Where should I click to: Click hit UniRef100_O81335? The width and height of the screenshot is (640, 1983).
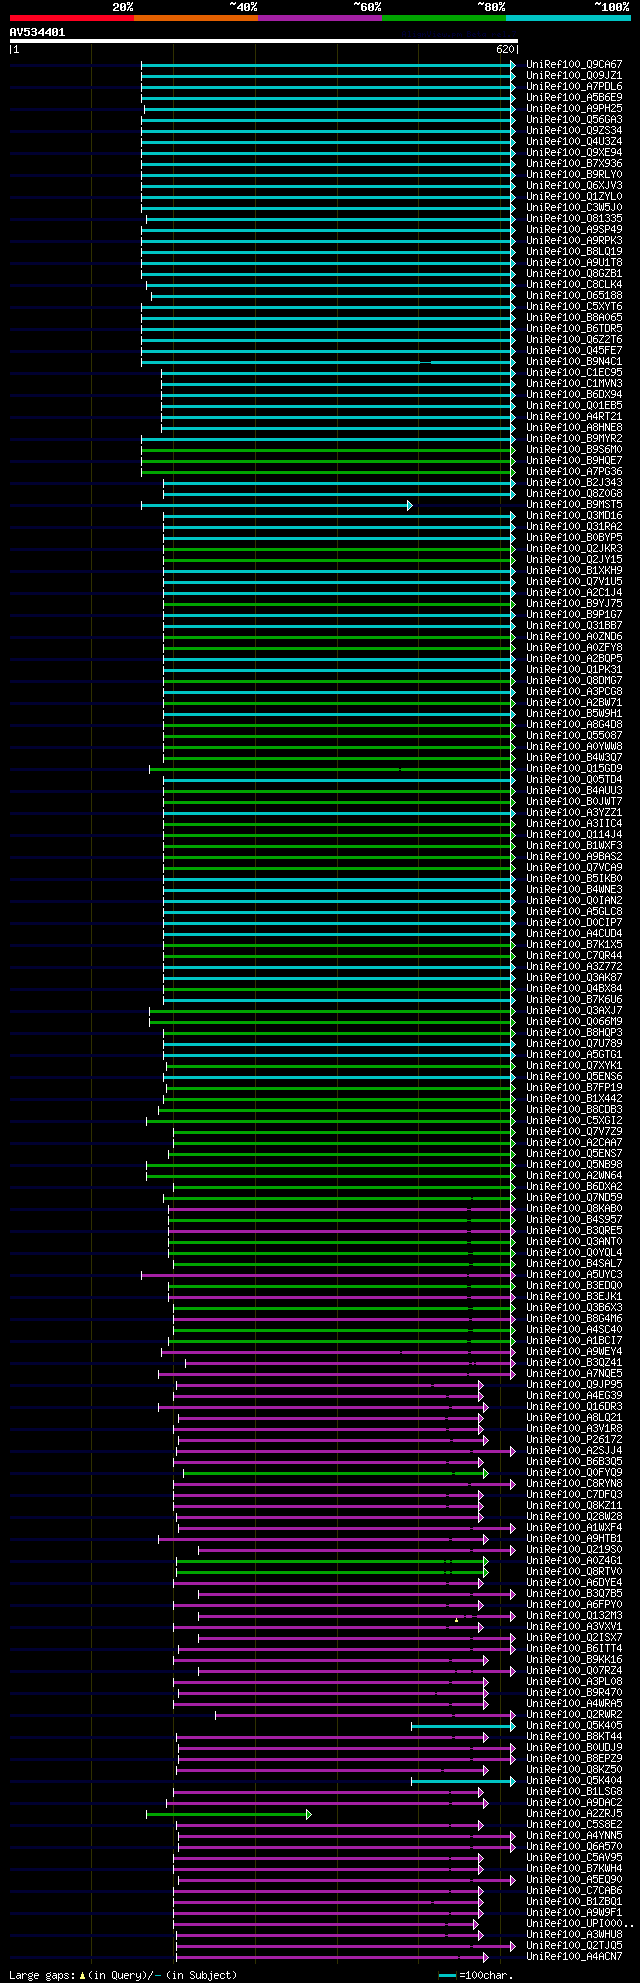[574, 219]
